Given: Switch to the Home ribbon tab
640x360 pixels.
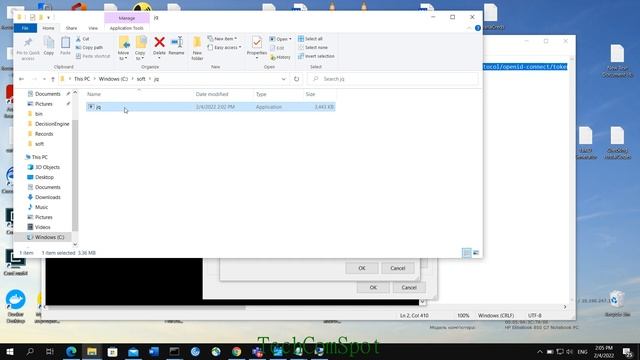Looking at the screenshot, I should point(48,28).
